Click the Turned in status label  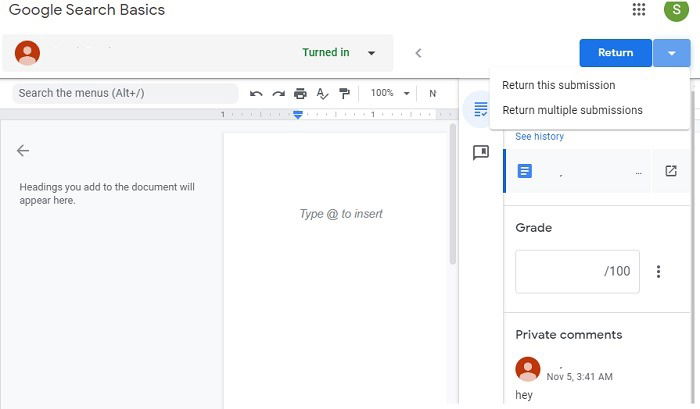coord(325,53)
